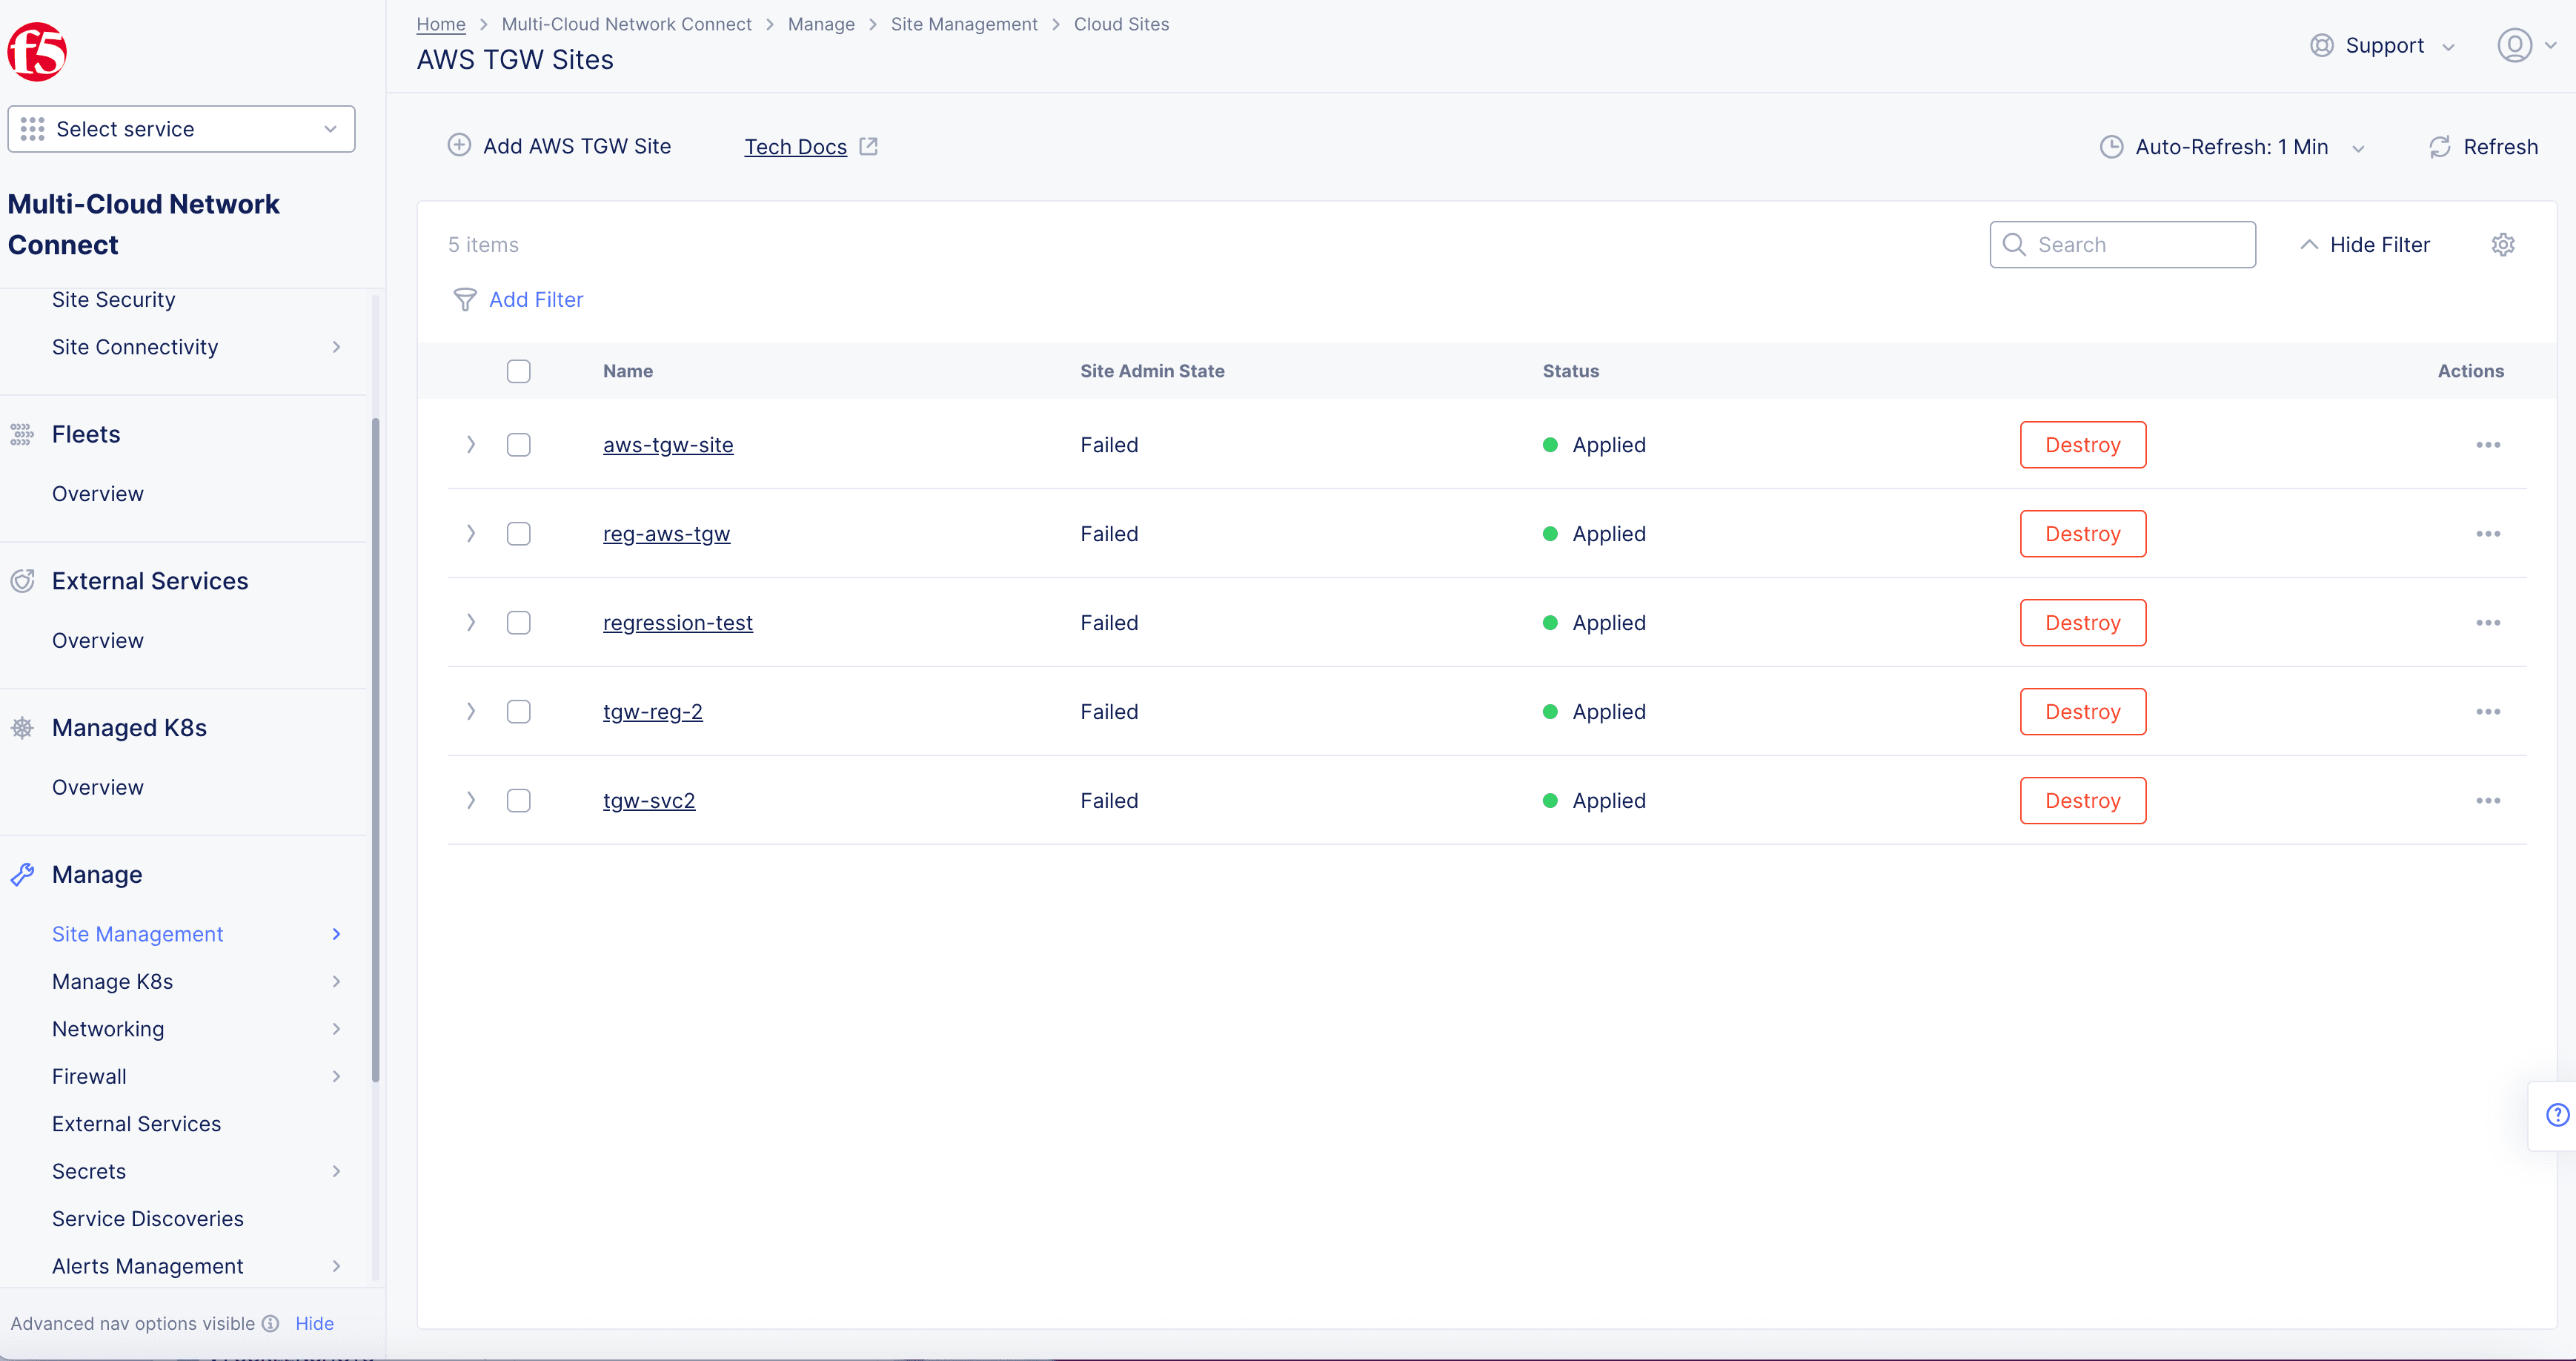Select Service Discoveries in sidebar
Screen dimensions: 2576x1361
148,1219
